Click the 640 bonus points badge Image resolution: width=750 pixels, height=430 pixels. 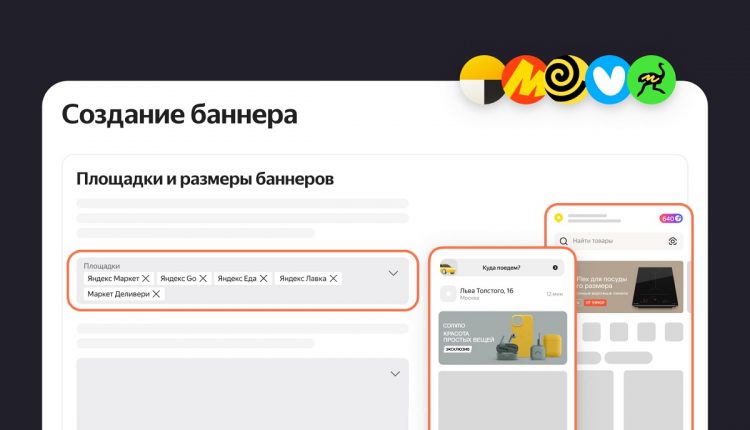coord(671,219)
